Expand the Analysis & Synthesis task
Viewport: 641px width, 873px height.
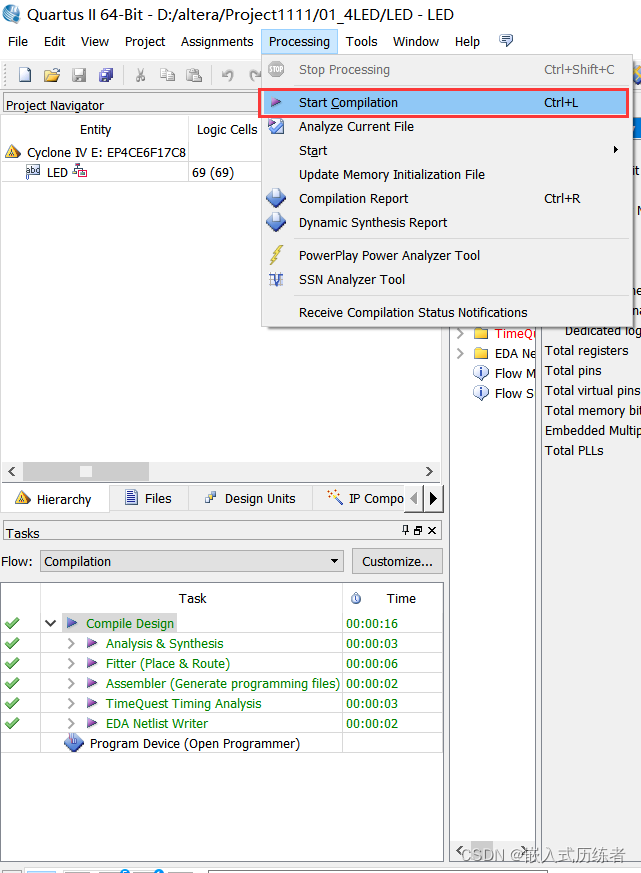click(71, 643)
